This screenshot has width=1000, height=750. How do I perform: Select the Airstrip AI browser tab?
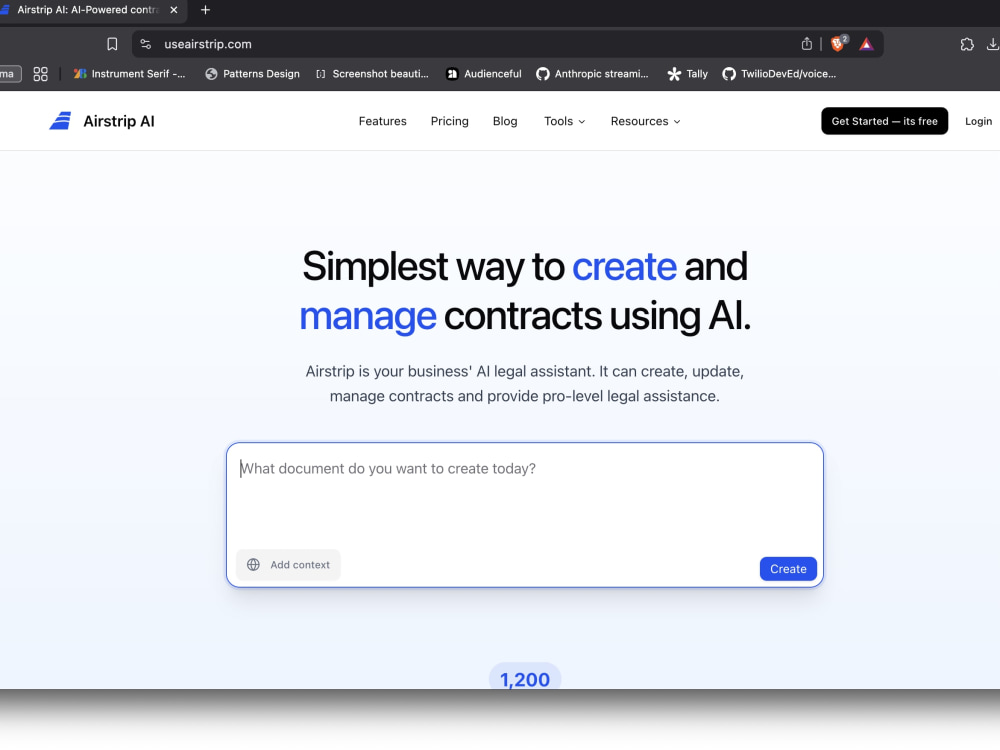coord(89,10)
